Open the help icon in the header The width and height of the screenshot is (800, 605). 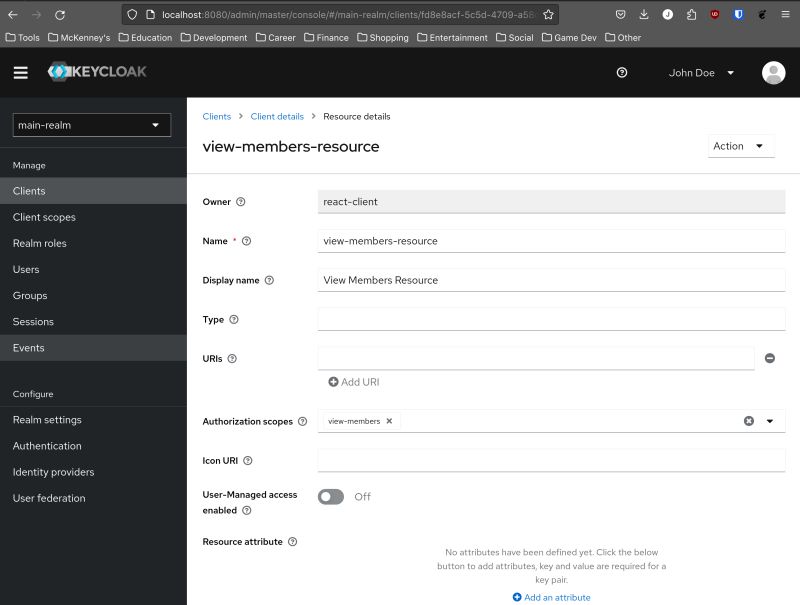click(621, 72)
